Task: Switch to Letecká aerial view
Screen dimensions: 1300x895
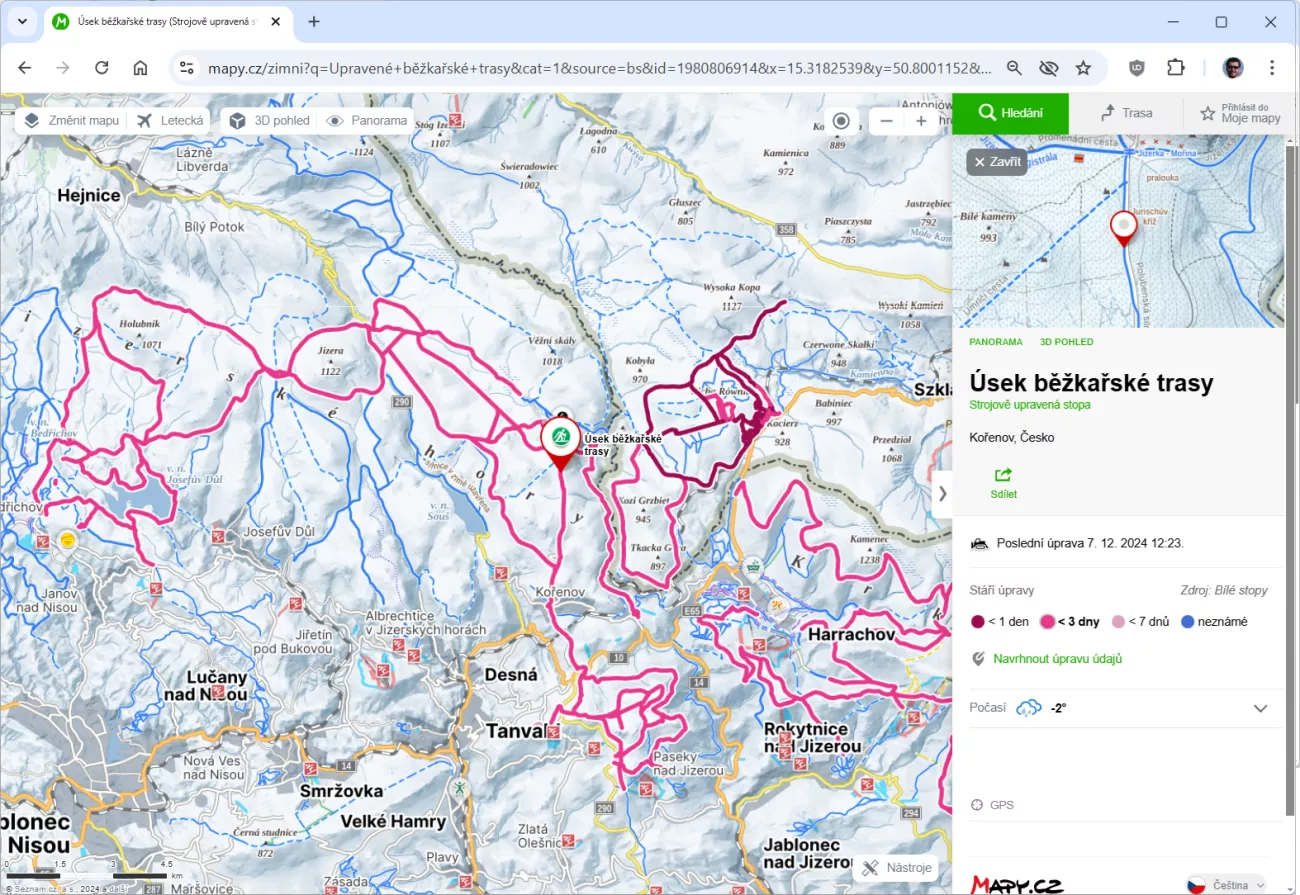Action: (x=171, y=121)
